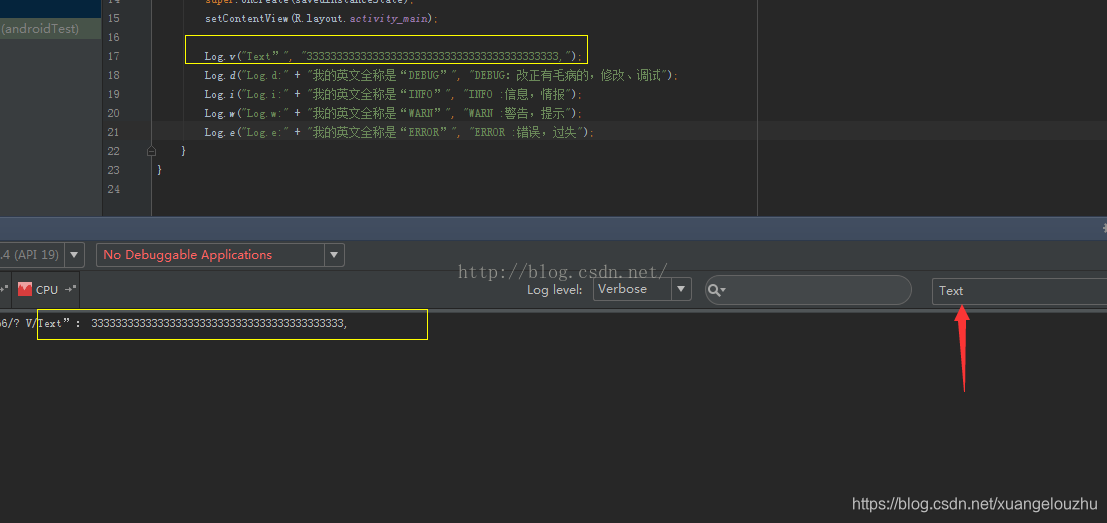1107x523 pixels.
Task: Click the setContentView code line
Action: tap(321, 18)
